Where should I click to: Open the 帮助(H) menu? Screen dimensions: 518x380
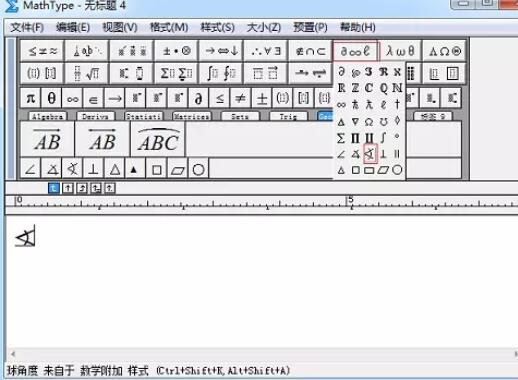tap(358, 27)
